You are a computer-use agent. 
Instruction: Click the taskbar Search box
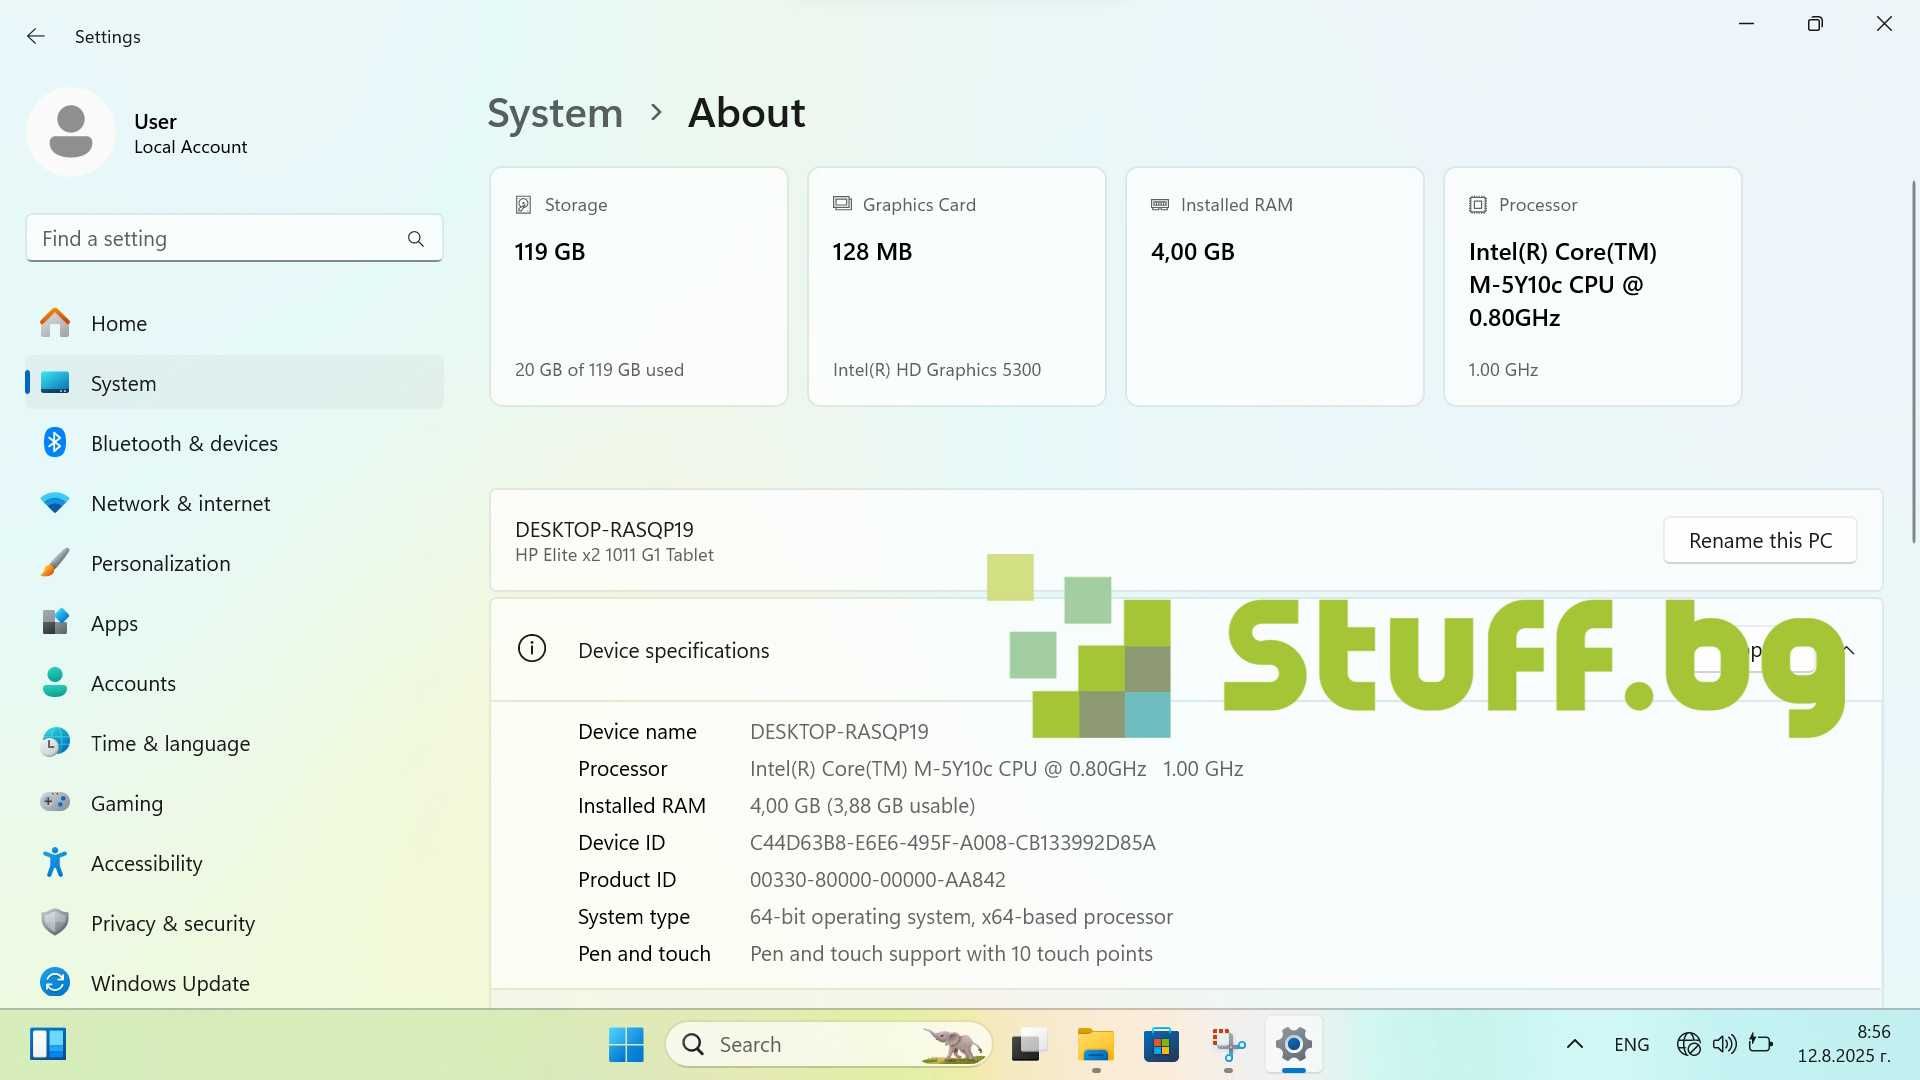click(828, 1045)
